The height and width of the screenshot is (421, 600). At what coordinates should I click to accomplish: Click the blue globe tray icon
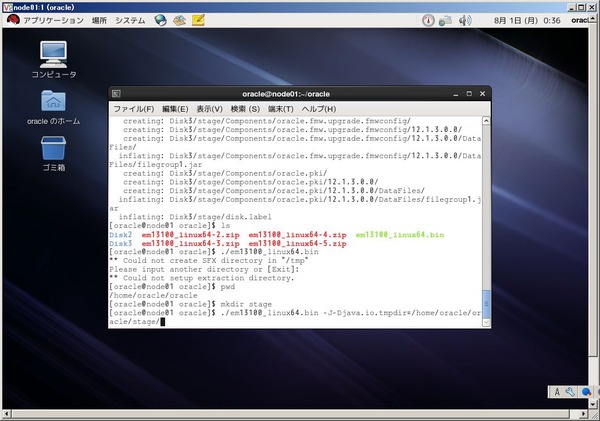click(x=586, y=392)
